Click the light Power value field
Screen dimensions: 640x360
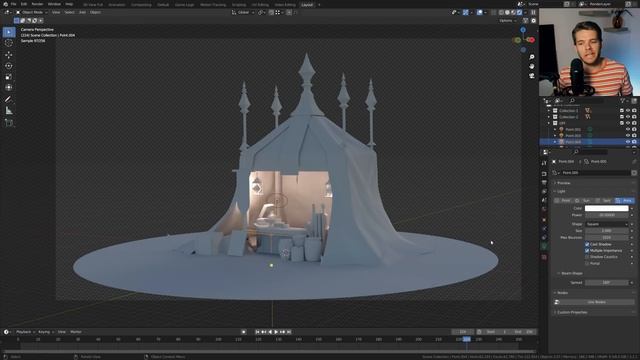(607, 215)
